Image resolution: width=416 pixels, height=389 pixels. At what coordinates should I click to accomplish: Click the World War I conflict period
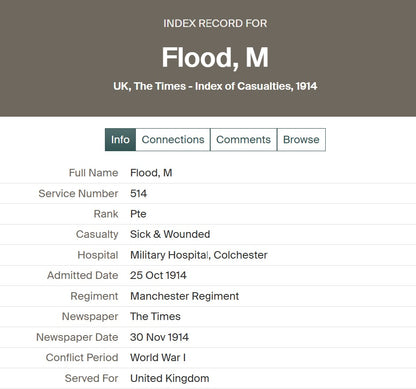tap(158, 358)
